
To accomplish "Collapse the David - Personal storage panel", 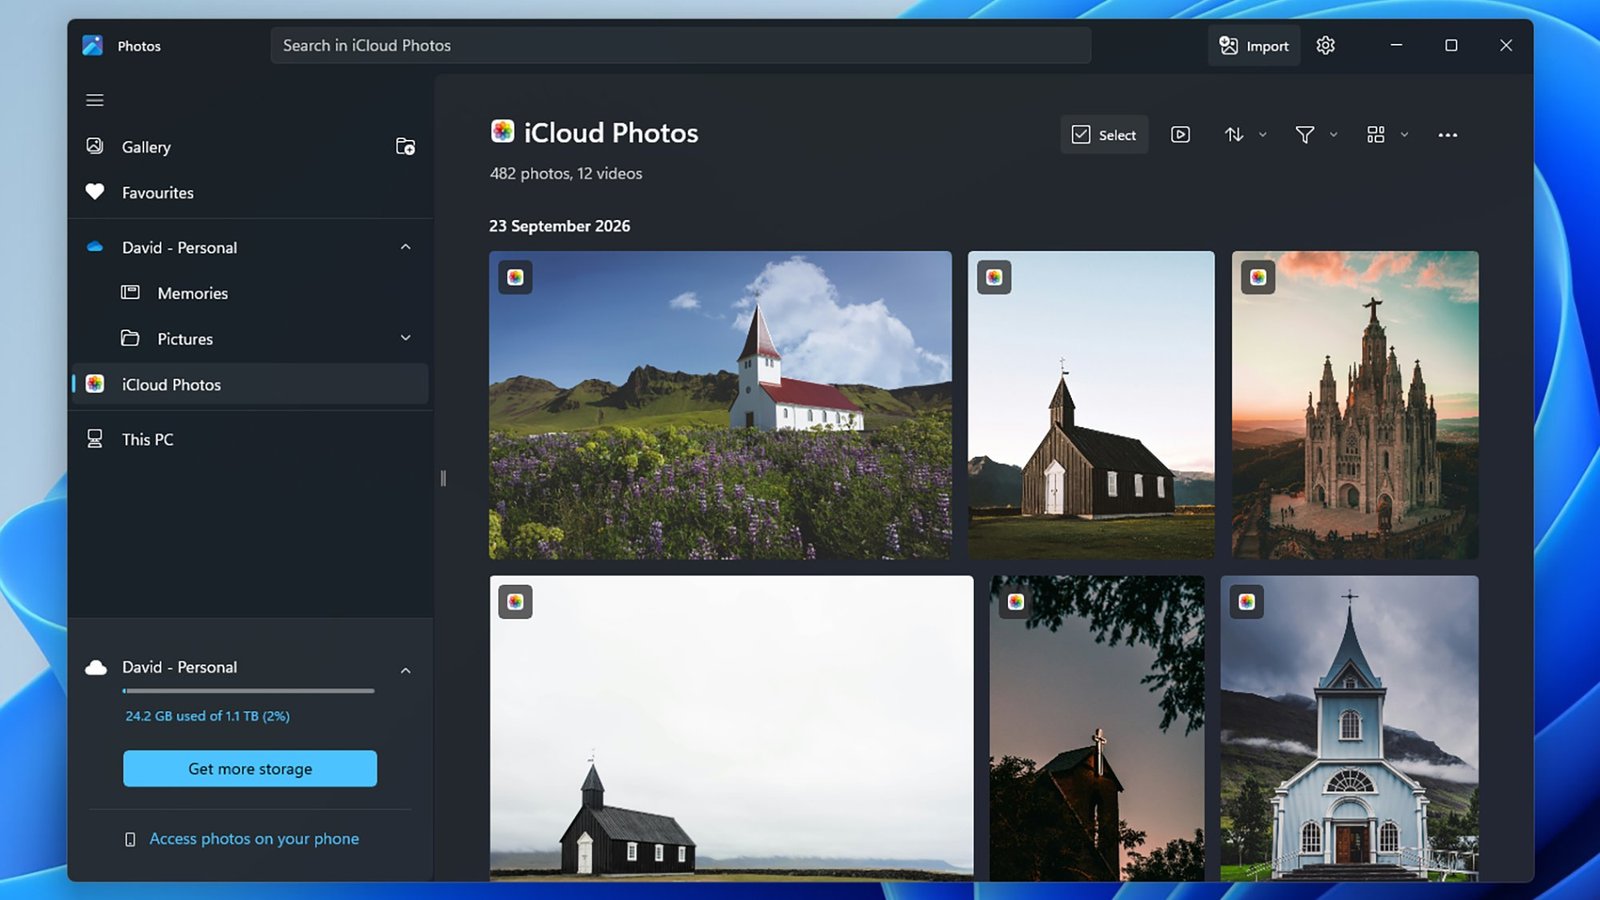I will click(x=405, y=670).
